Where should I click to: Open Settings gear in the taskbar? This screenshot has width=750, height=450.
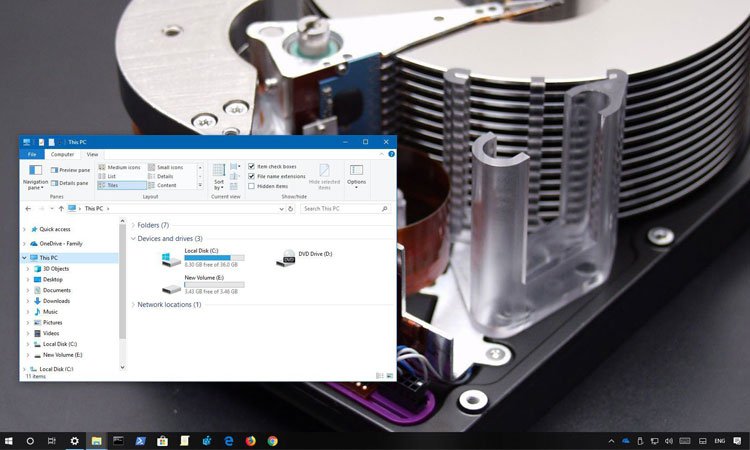click(74, 440)
